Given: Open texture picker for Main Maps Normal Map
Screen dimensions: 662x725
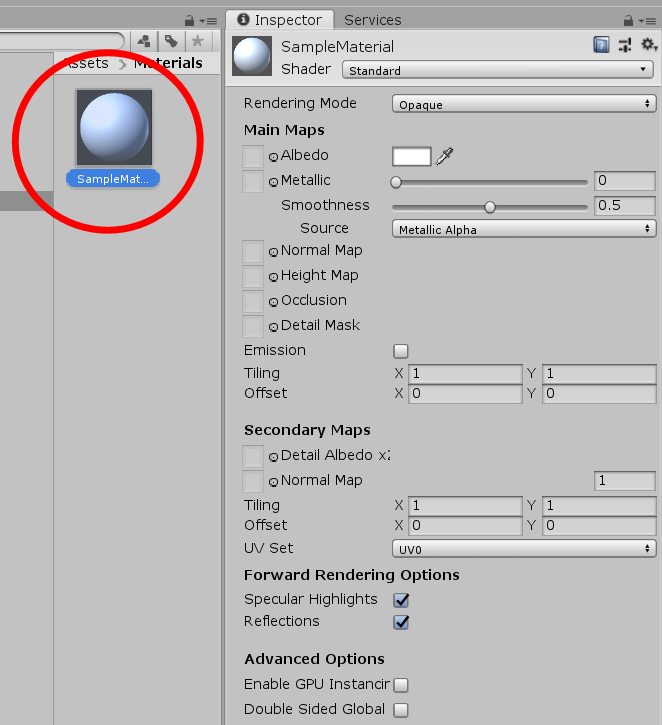Looking at the screenshot, I should (273, 252).
